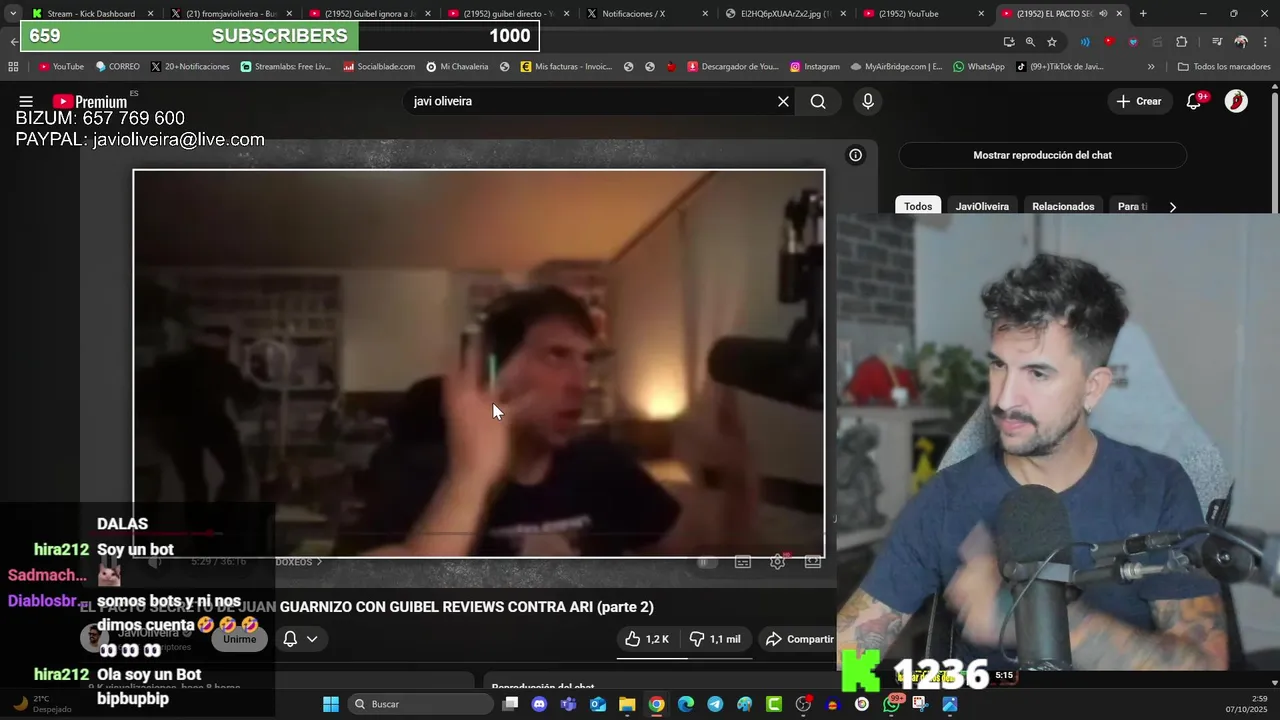Switch to Notificaciones / X tab
This screenshot has height=720, width=1280.
tap(645, 14)
